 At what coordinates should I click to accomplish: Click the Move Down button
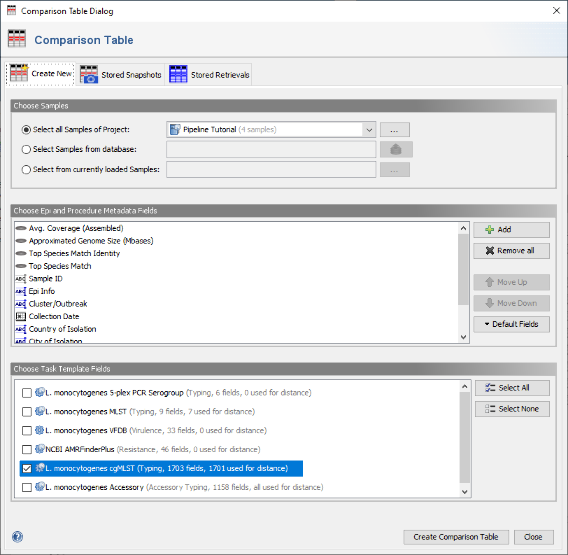click(511, 303)
